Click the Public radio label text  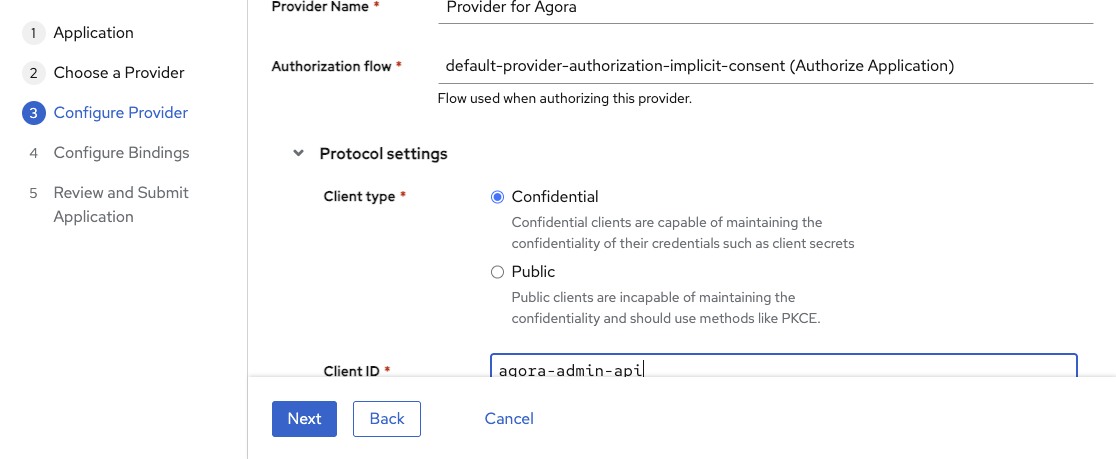(x=532, y=272)
